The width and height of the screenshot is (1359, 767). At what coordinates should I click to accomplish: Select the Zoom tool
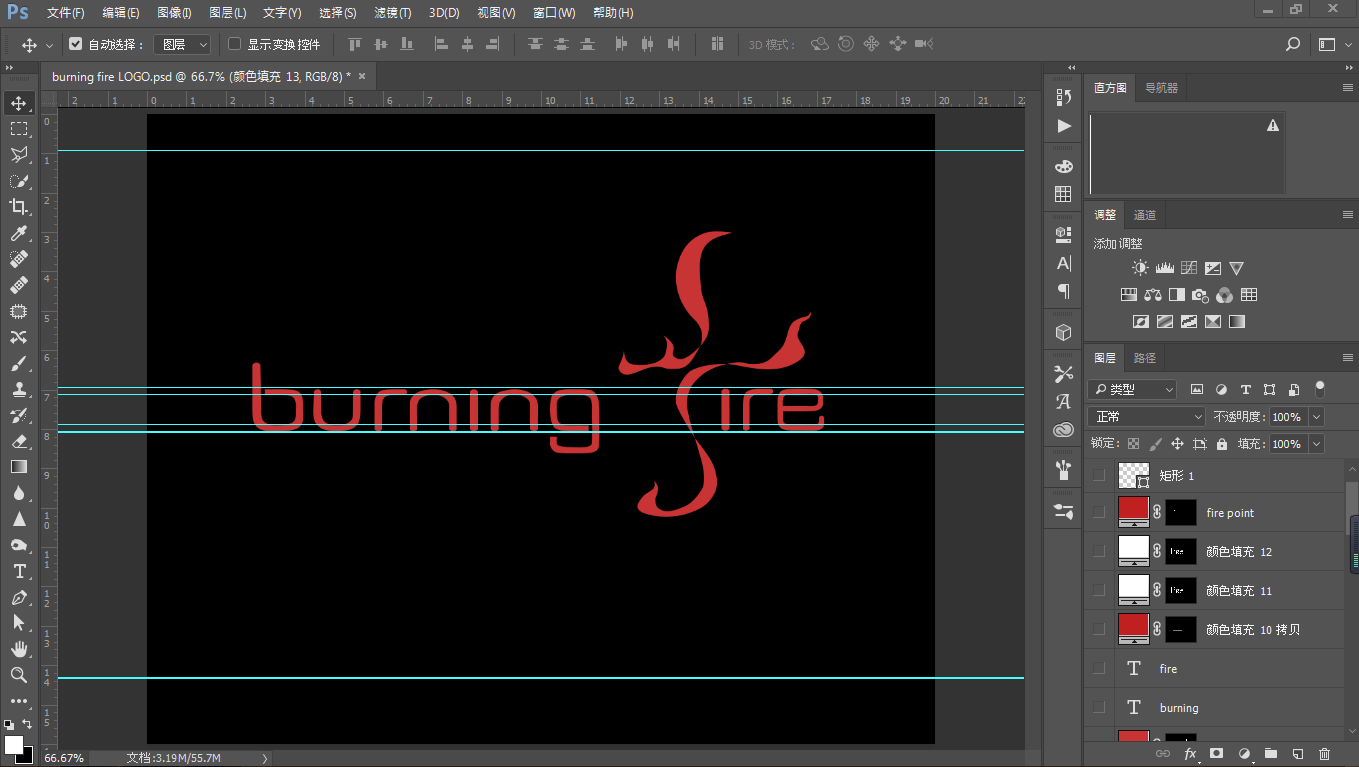tap(18, 675)
